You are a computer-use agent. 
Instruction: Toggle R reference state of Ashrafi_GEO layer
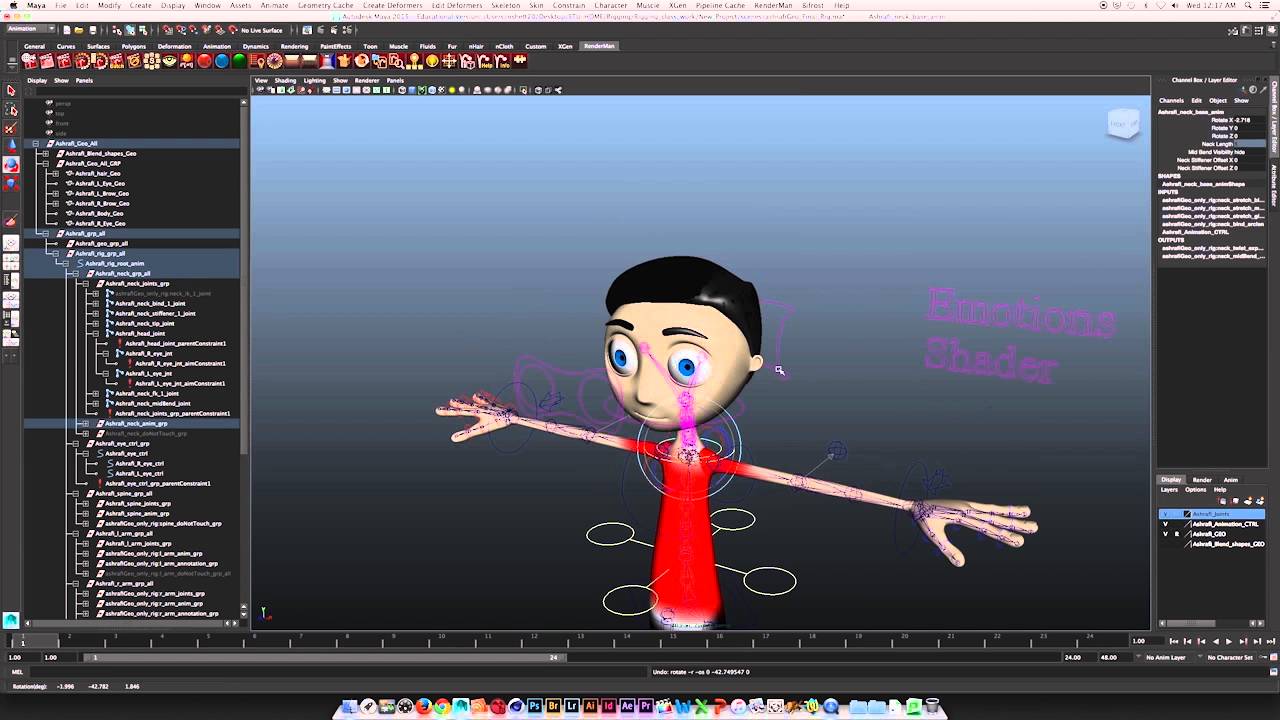pyautogui.click(x=1176, y=534)
